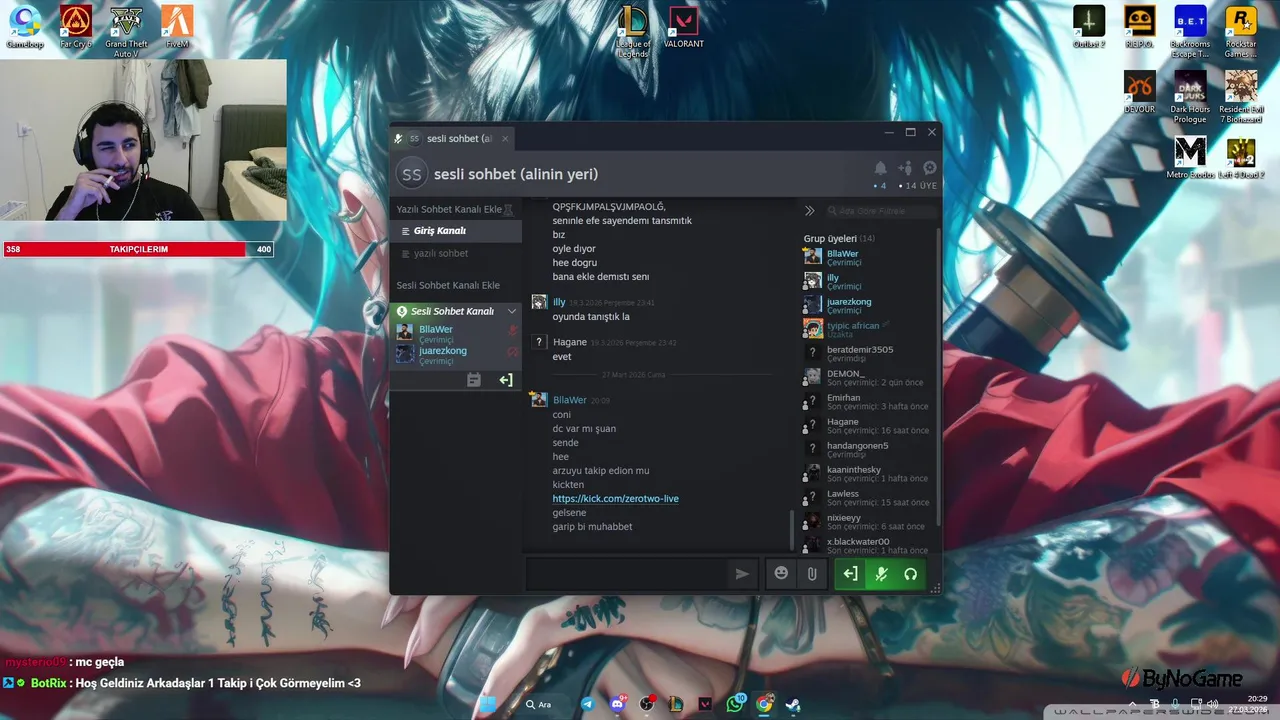Open Left 4 Dead 2 desktop shortcut
The height and width of the screenshot is (720, 1280).
click(x=1241, y=157)
